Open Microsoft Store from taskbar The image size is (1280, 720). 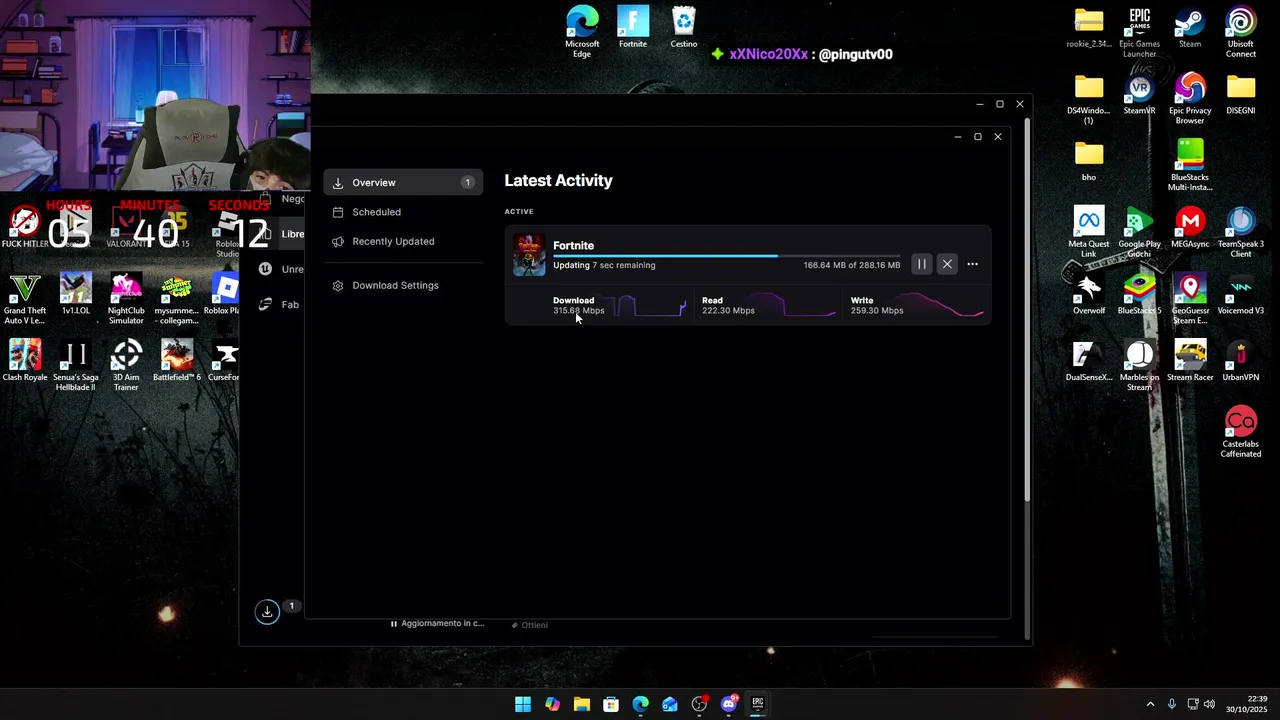tap(611, 704)
